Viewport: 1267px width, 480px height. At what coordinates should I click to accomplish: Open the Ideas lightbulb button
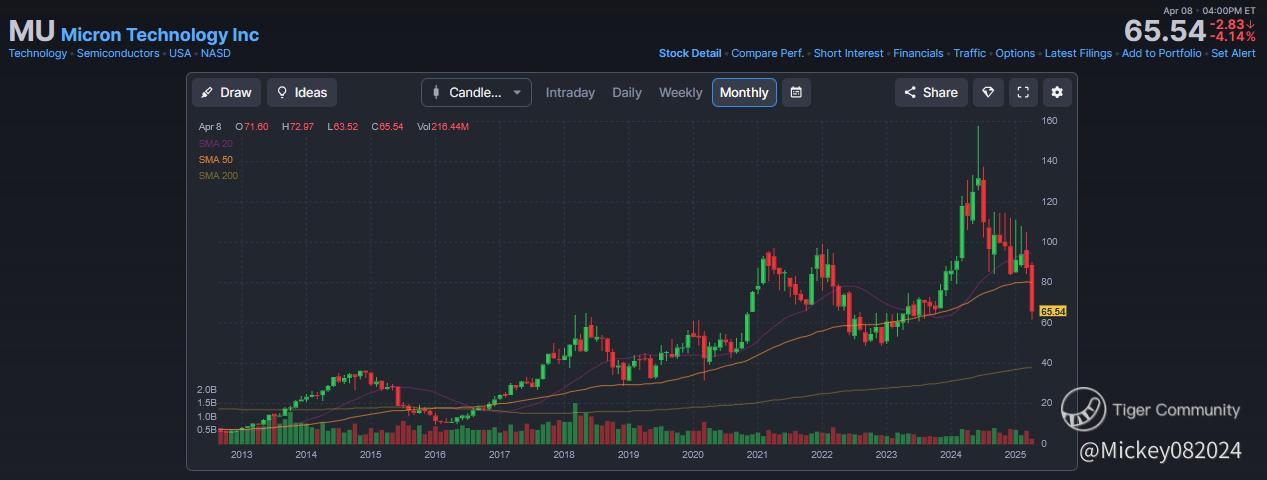pos(302,92)
